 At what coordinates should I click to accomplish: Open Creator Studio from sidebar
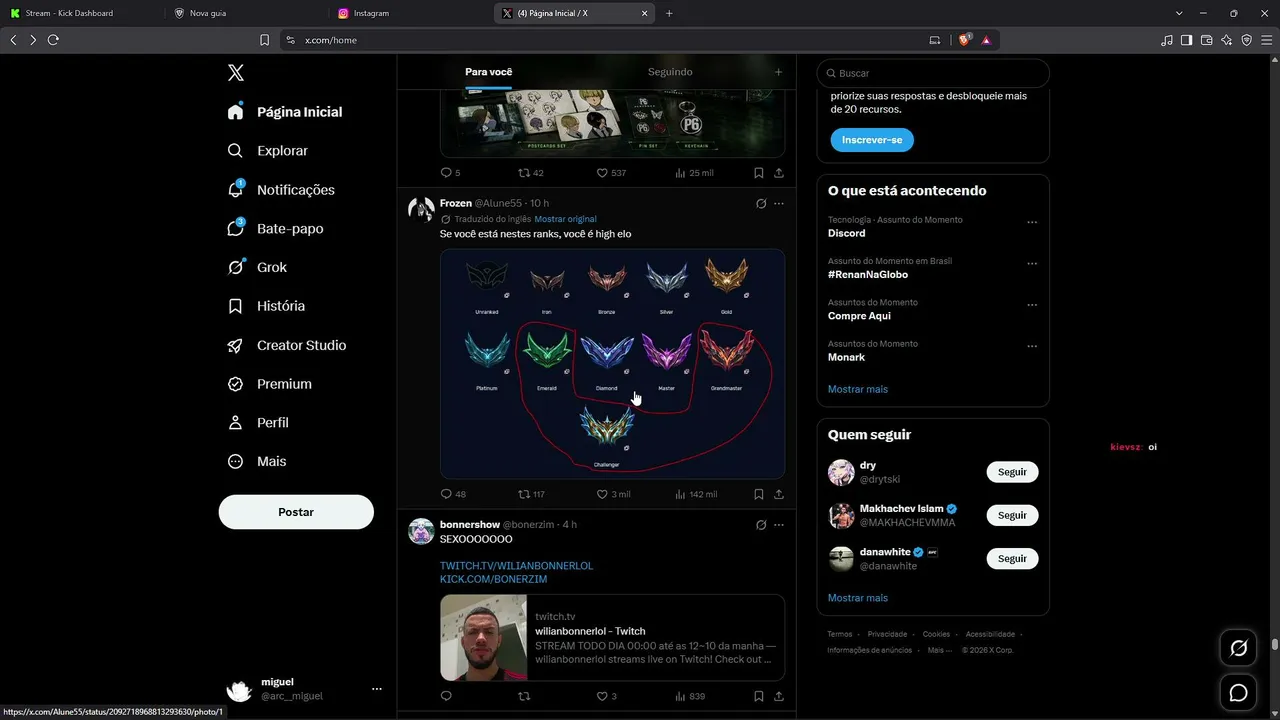click(287, 346)
